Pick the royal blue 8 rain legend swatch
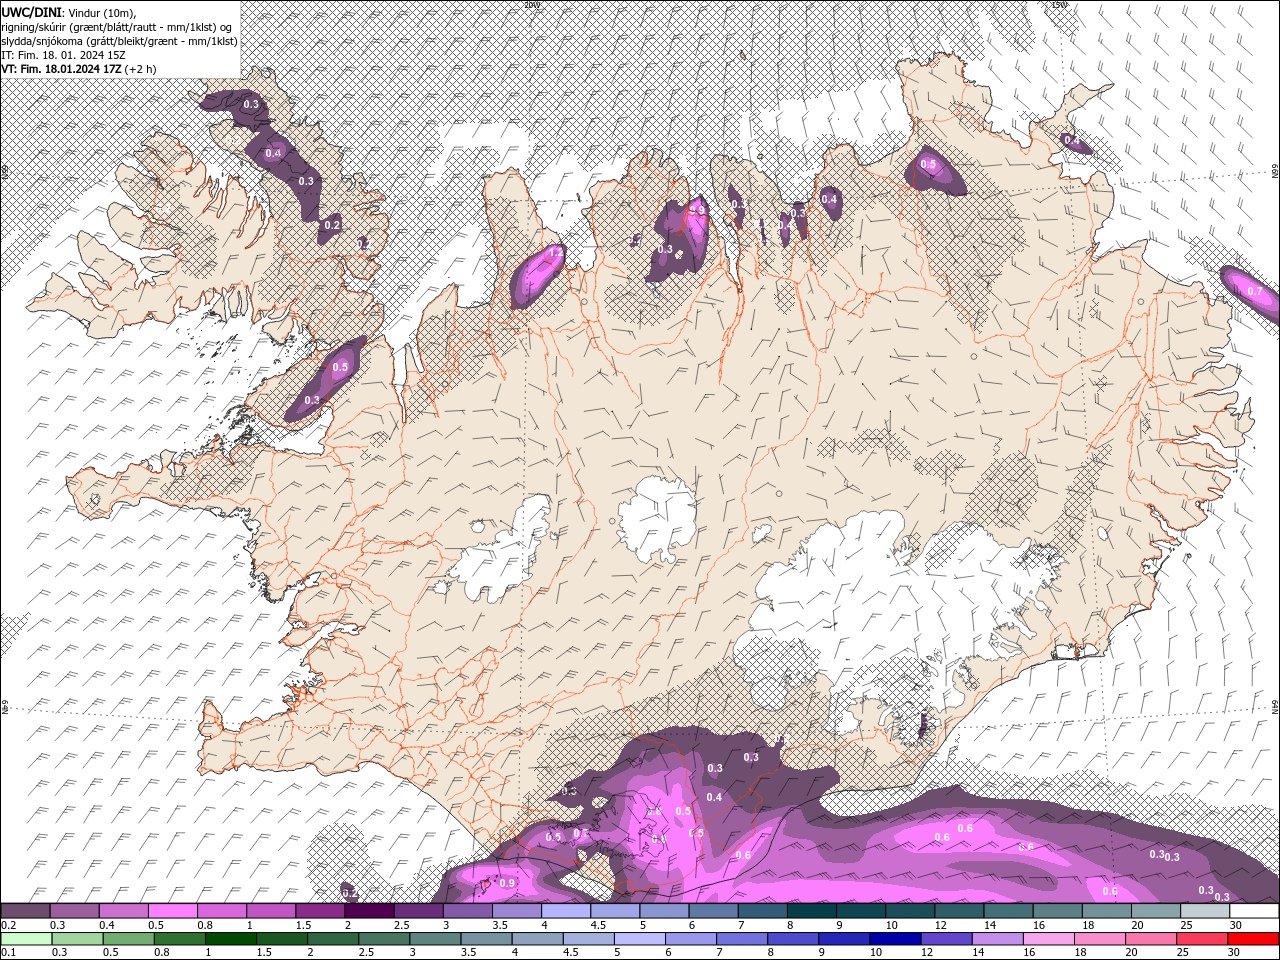Viewport: 1280px width, 960px height. pos(792,939)
